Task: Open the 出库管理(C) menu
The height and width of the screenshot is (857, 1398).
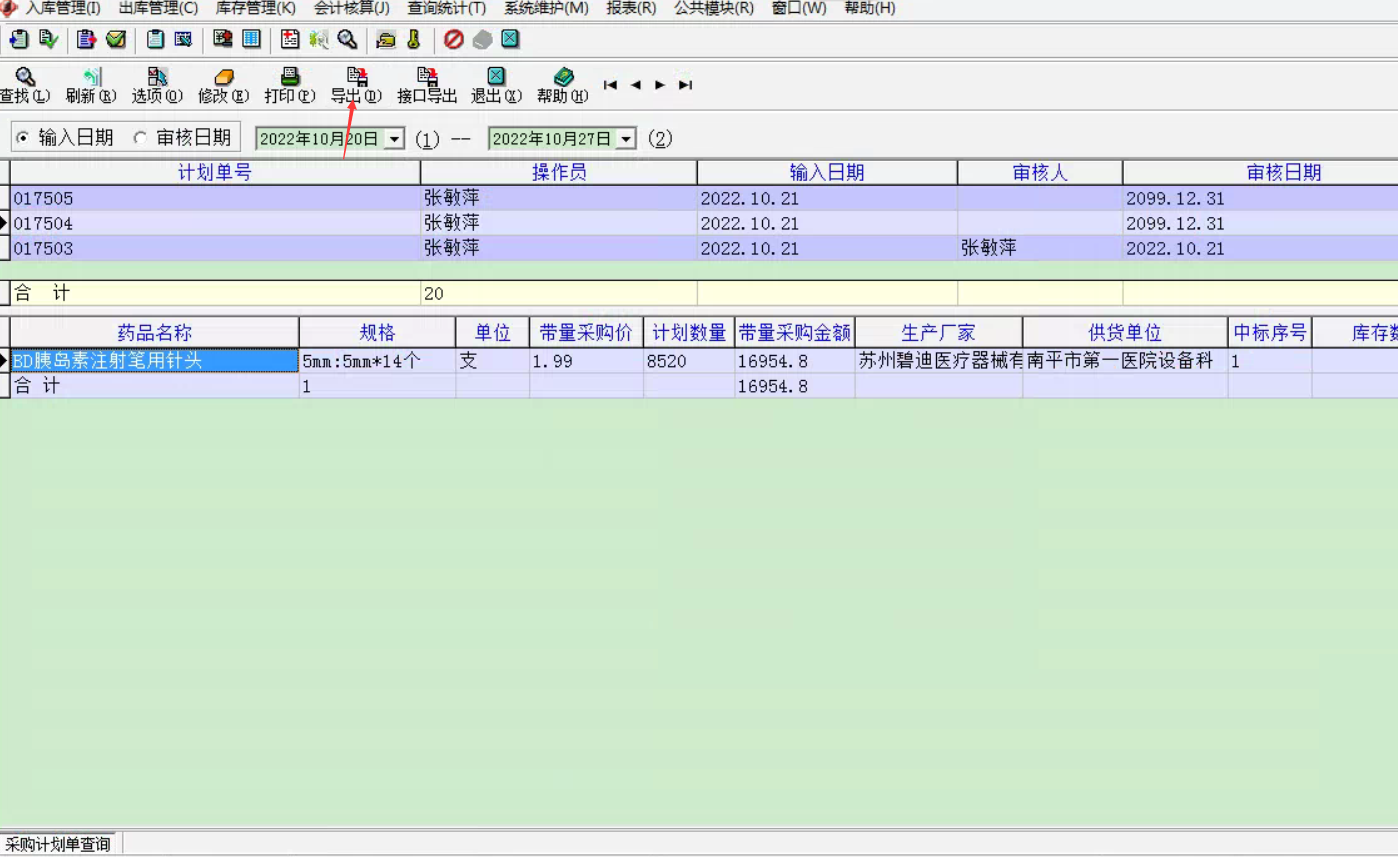Action: 158,8
